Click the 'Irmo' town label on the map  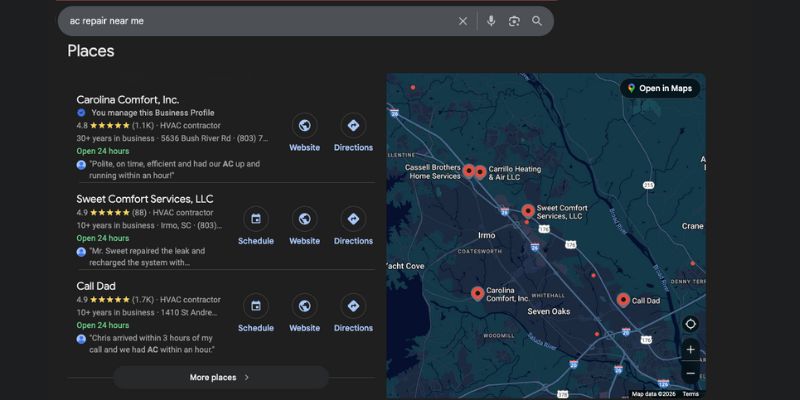tap(486, 235)
